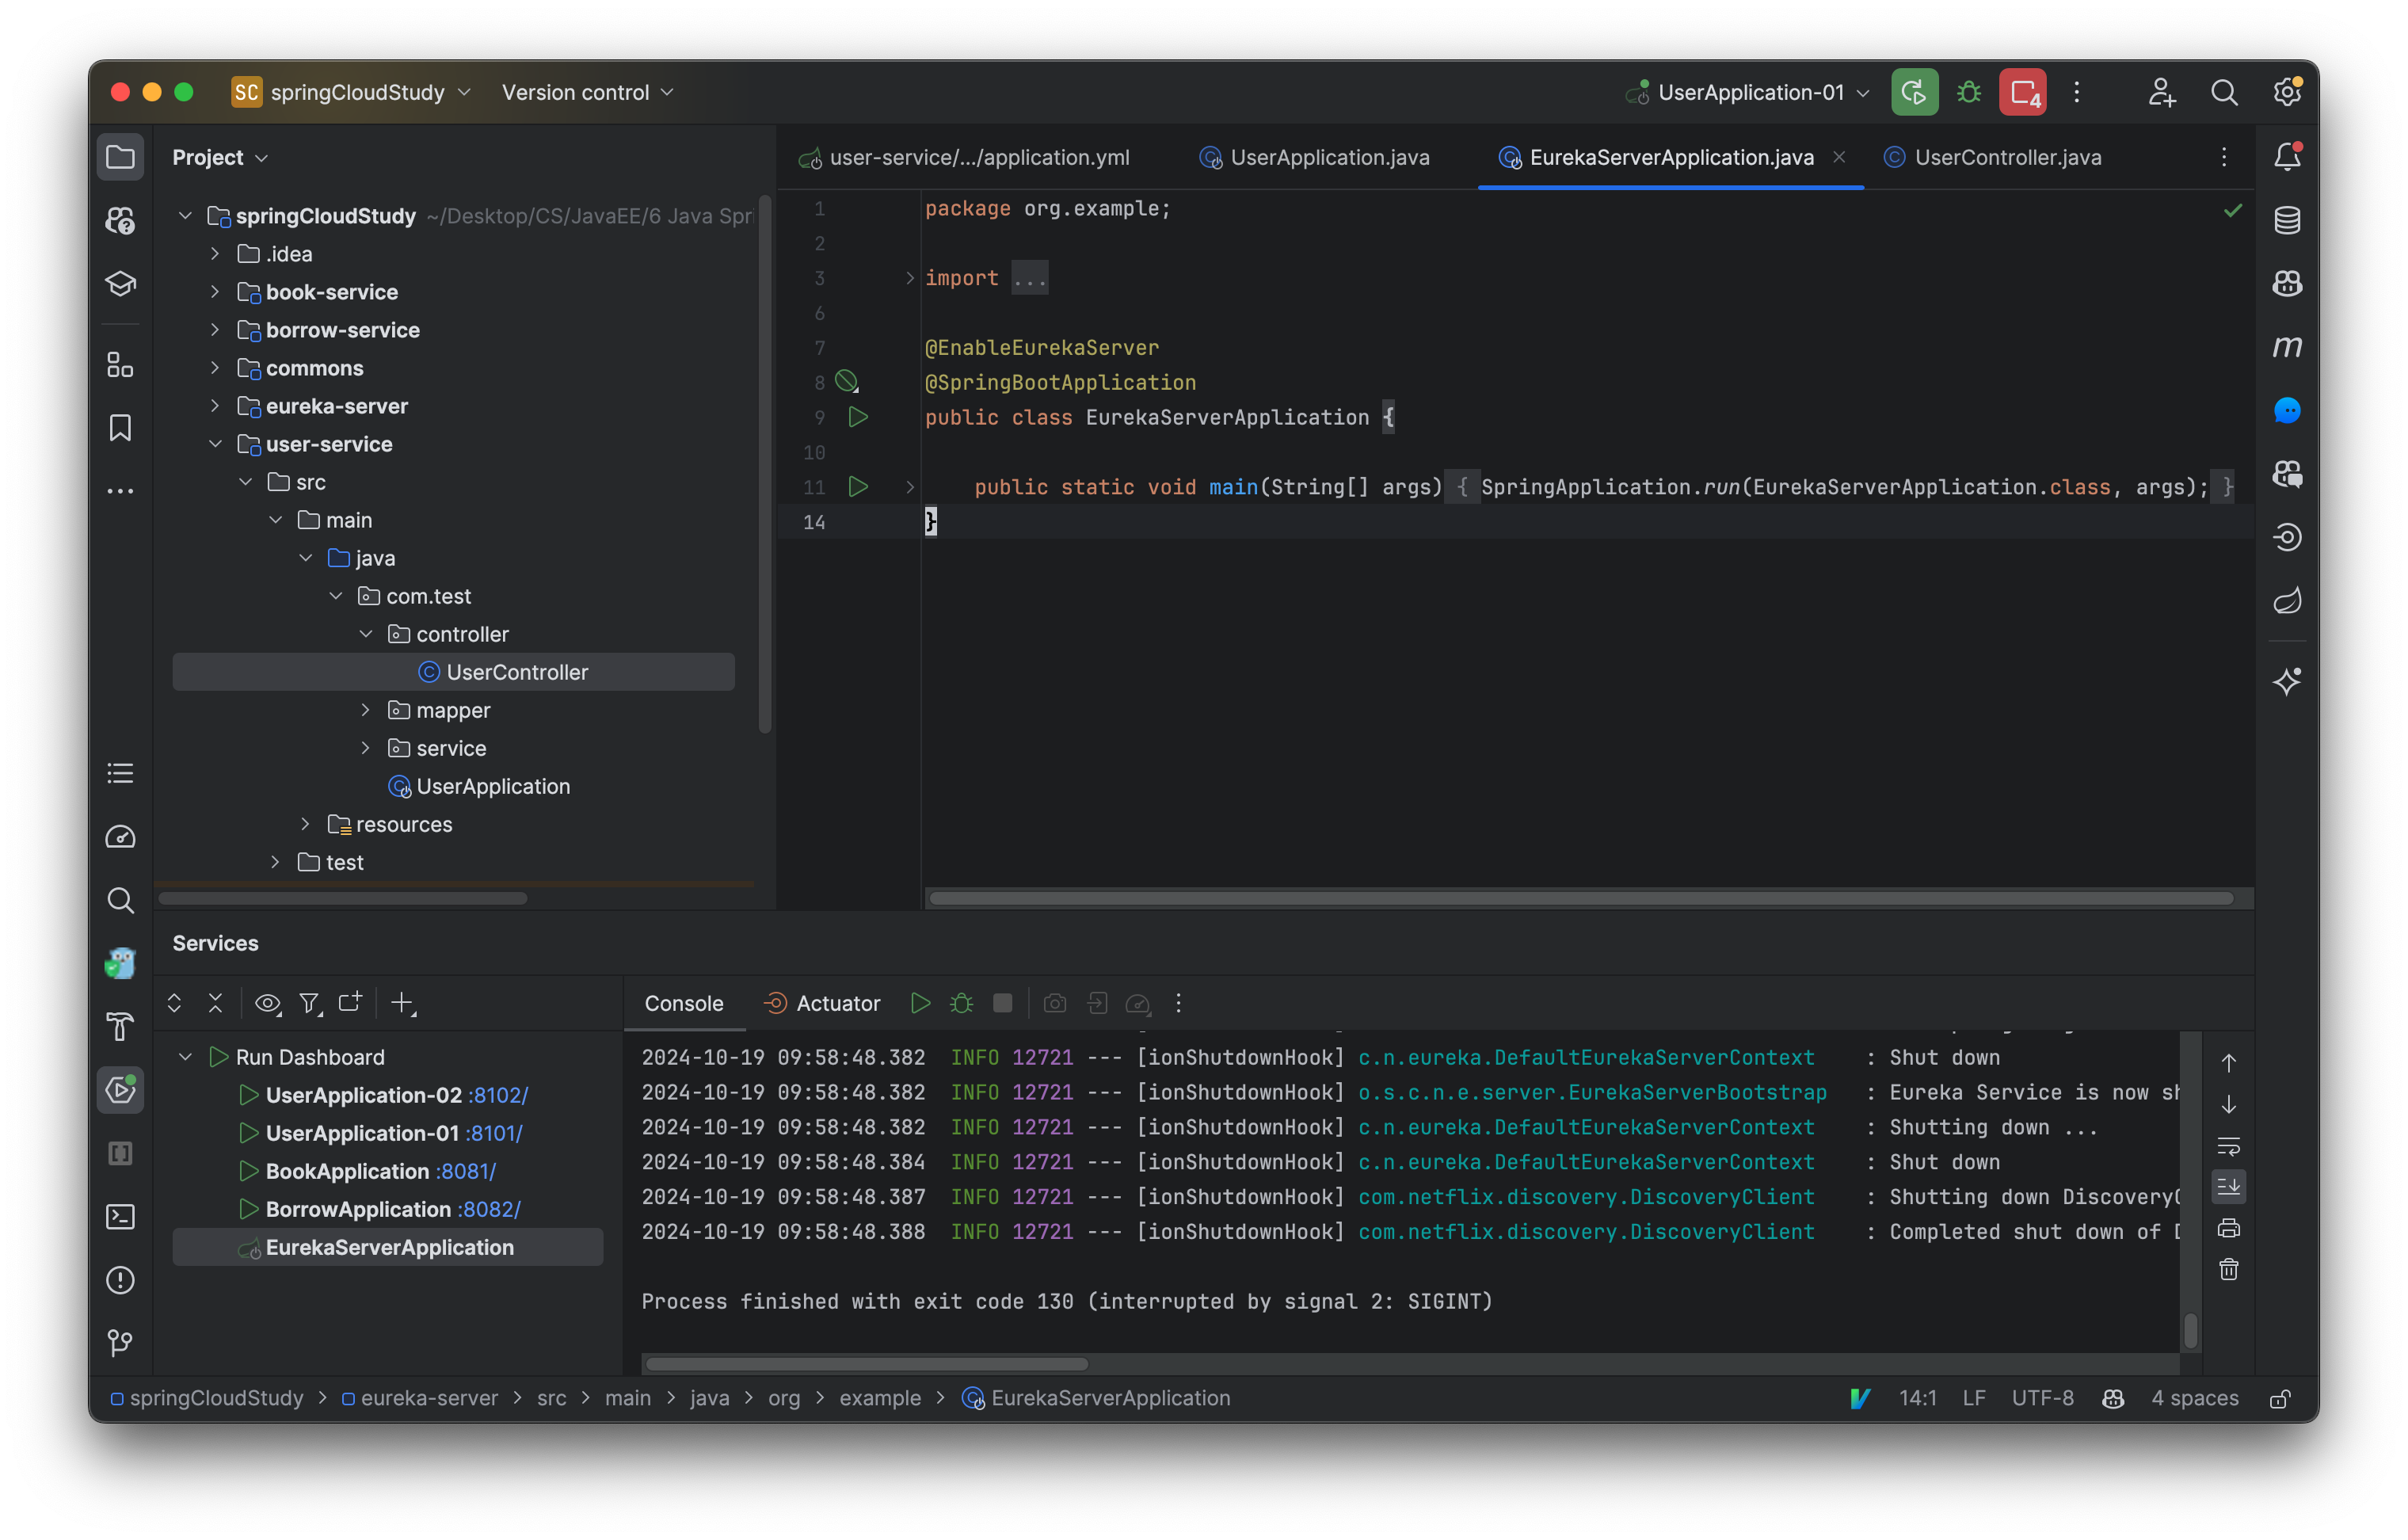Debug UserApplication-01 with the bug icon
This screenshot has width=2408, height=1540.
point(1969,92)
